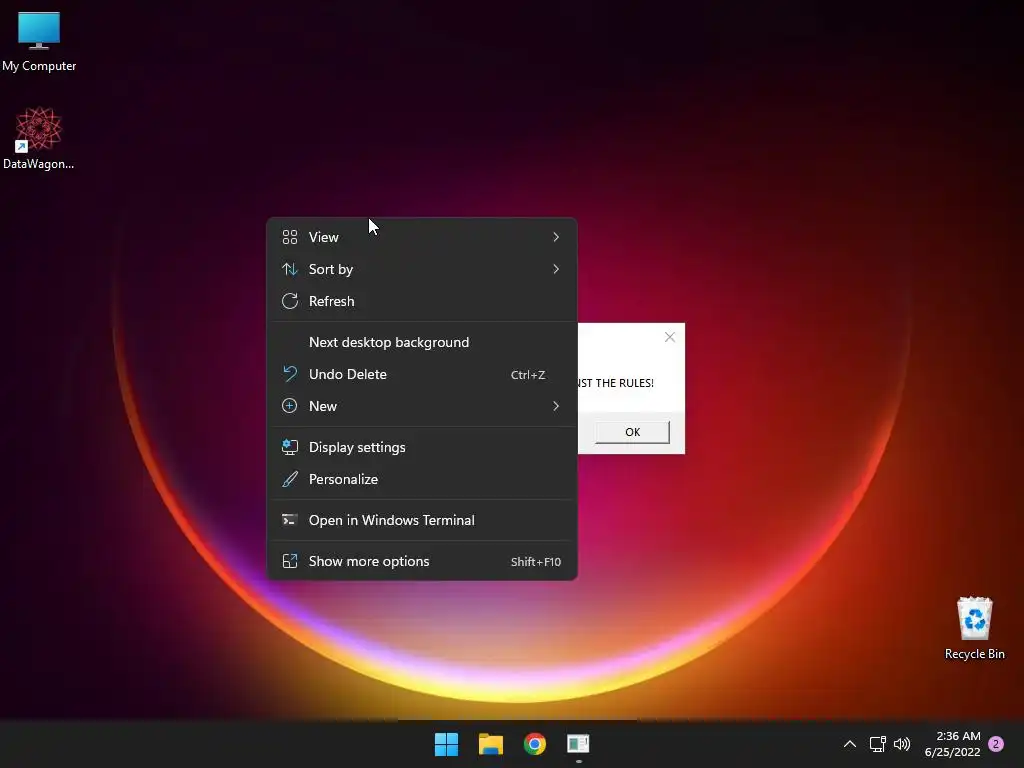The image size is (1024, 768).
Task: Expand the Sort by submenu arrow
Action: point(556,269)
